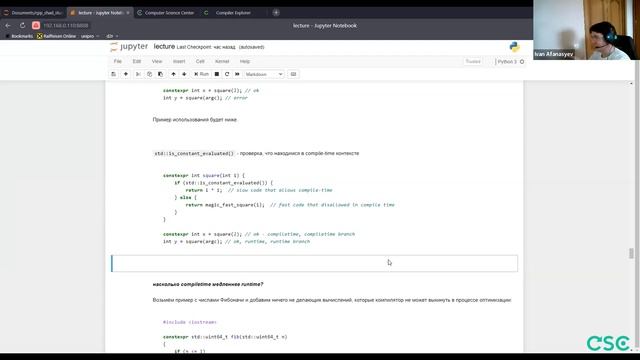Click the 'Пример использований будет ниже' text
The height and width of the screenshot is (360, 640).
click(x=195, y=120)
